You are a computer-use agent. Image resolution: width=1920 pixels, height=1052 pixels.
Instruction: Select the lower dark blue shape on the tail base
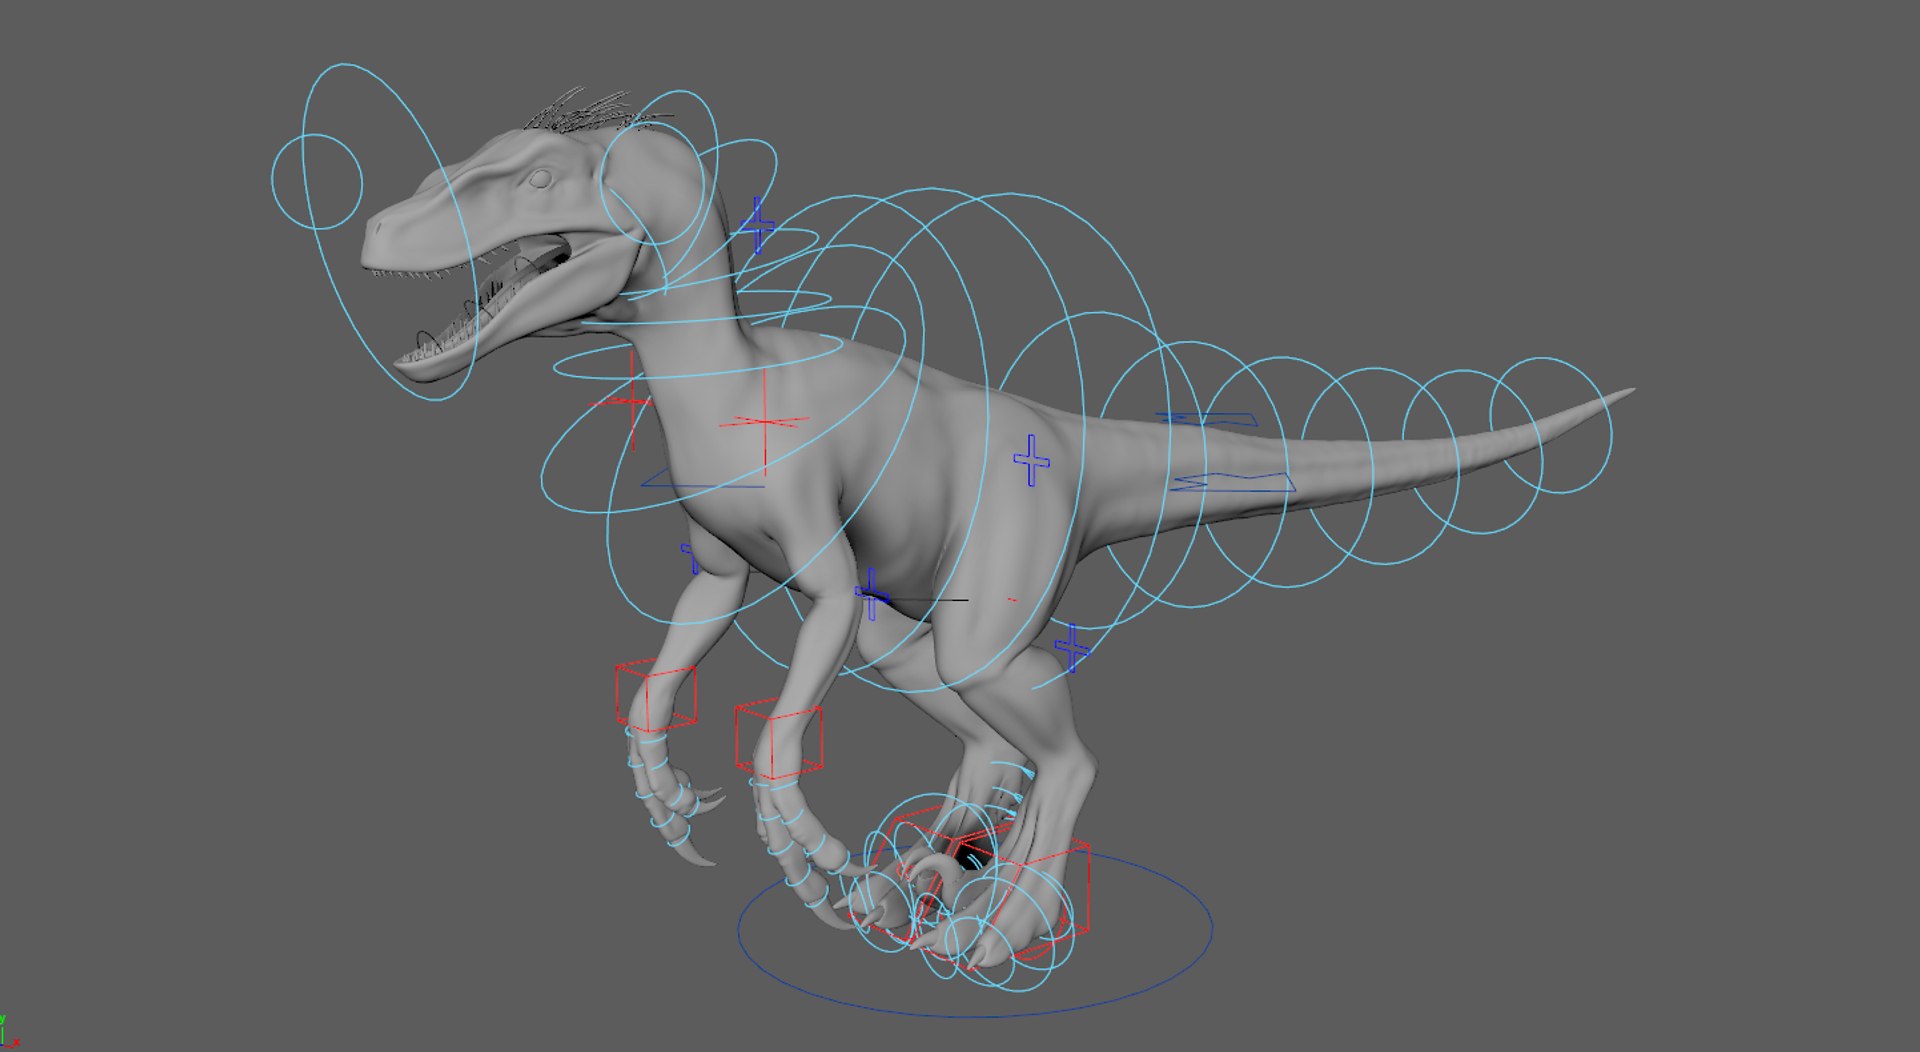1234,482
